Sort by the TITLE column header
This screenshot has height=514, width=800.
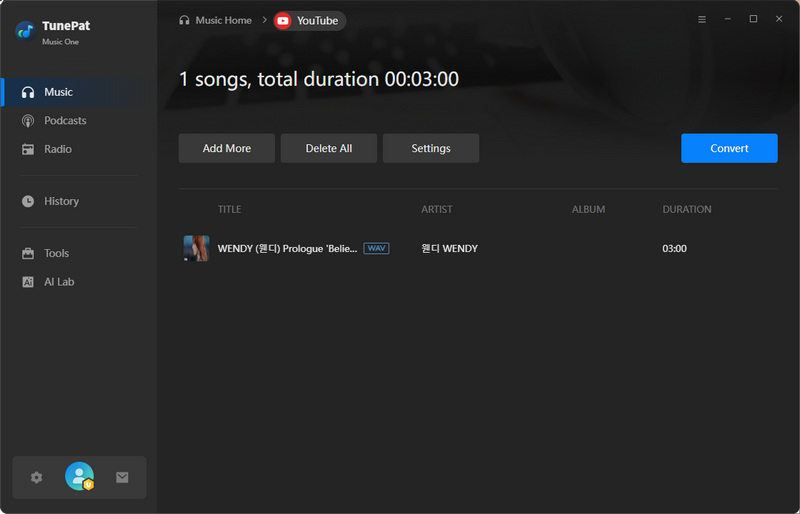click(229, 209)
